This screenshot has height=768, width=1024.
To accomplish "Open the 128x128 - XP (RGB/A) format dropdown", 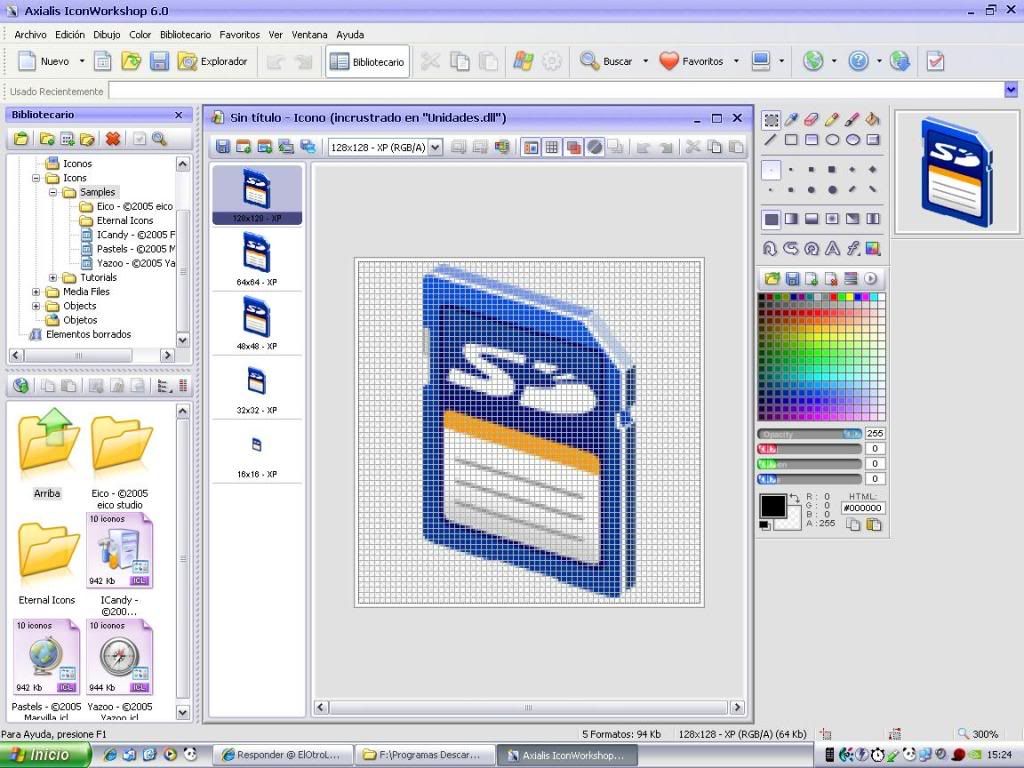I will [x=436, y=147].
